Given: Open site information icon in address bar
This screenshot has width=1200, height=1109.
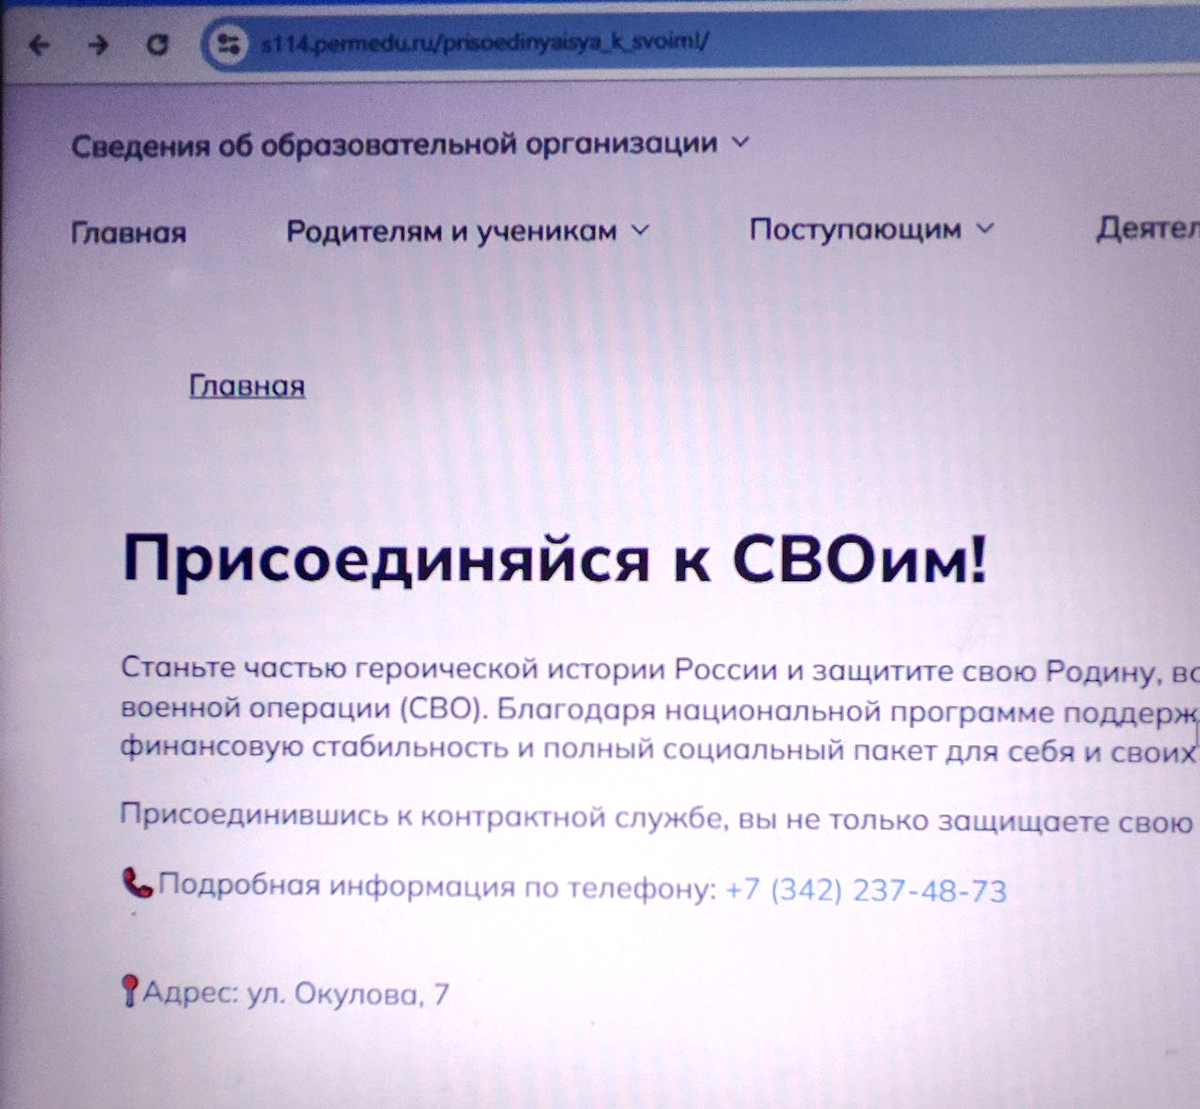Looking at the screenshot, I should pyautogui.click(x=228, y=44).
